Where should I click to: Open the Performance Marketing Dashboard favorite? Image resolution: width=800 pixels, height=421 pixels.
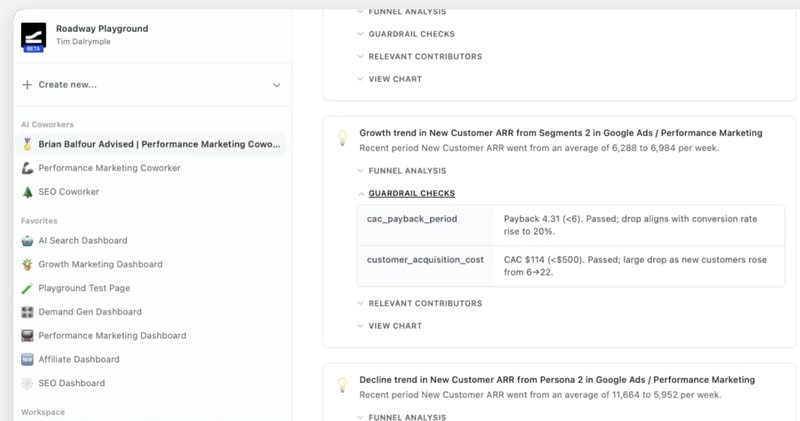pos(112,336)
